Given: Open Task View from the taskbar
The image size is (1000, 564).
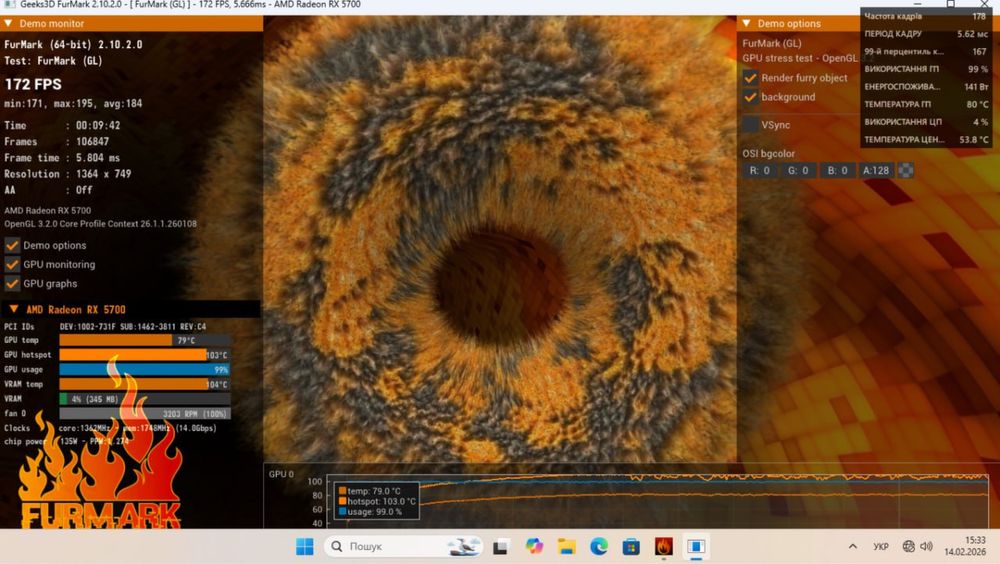Looking at the screenshot, I should click(500, 547).
